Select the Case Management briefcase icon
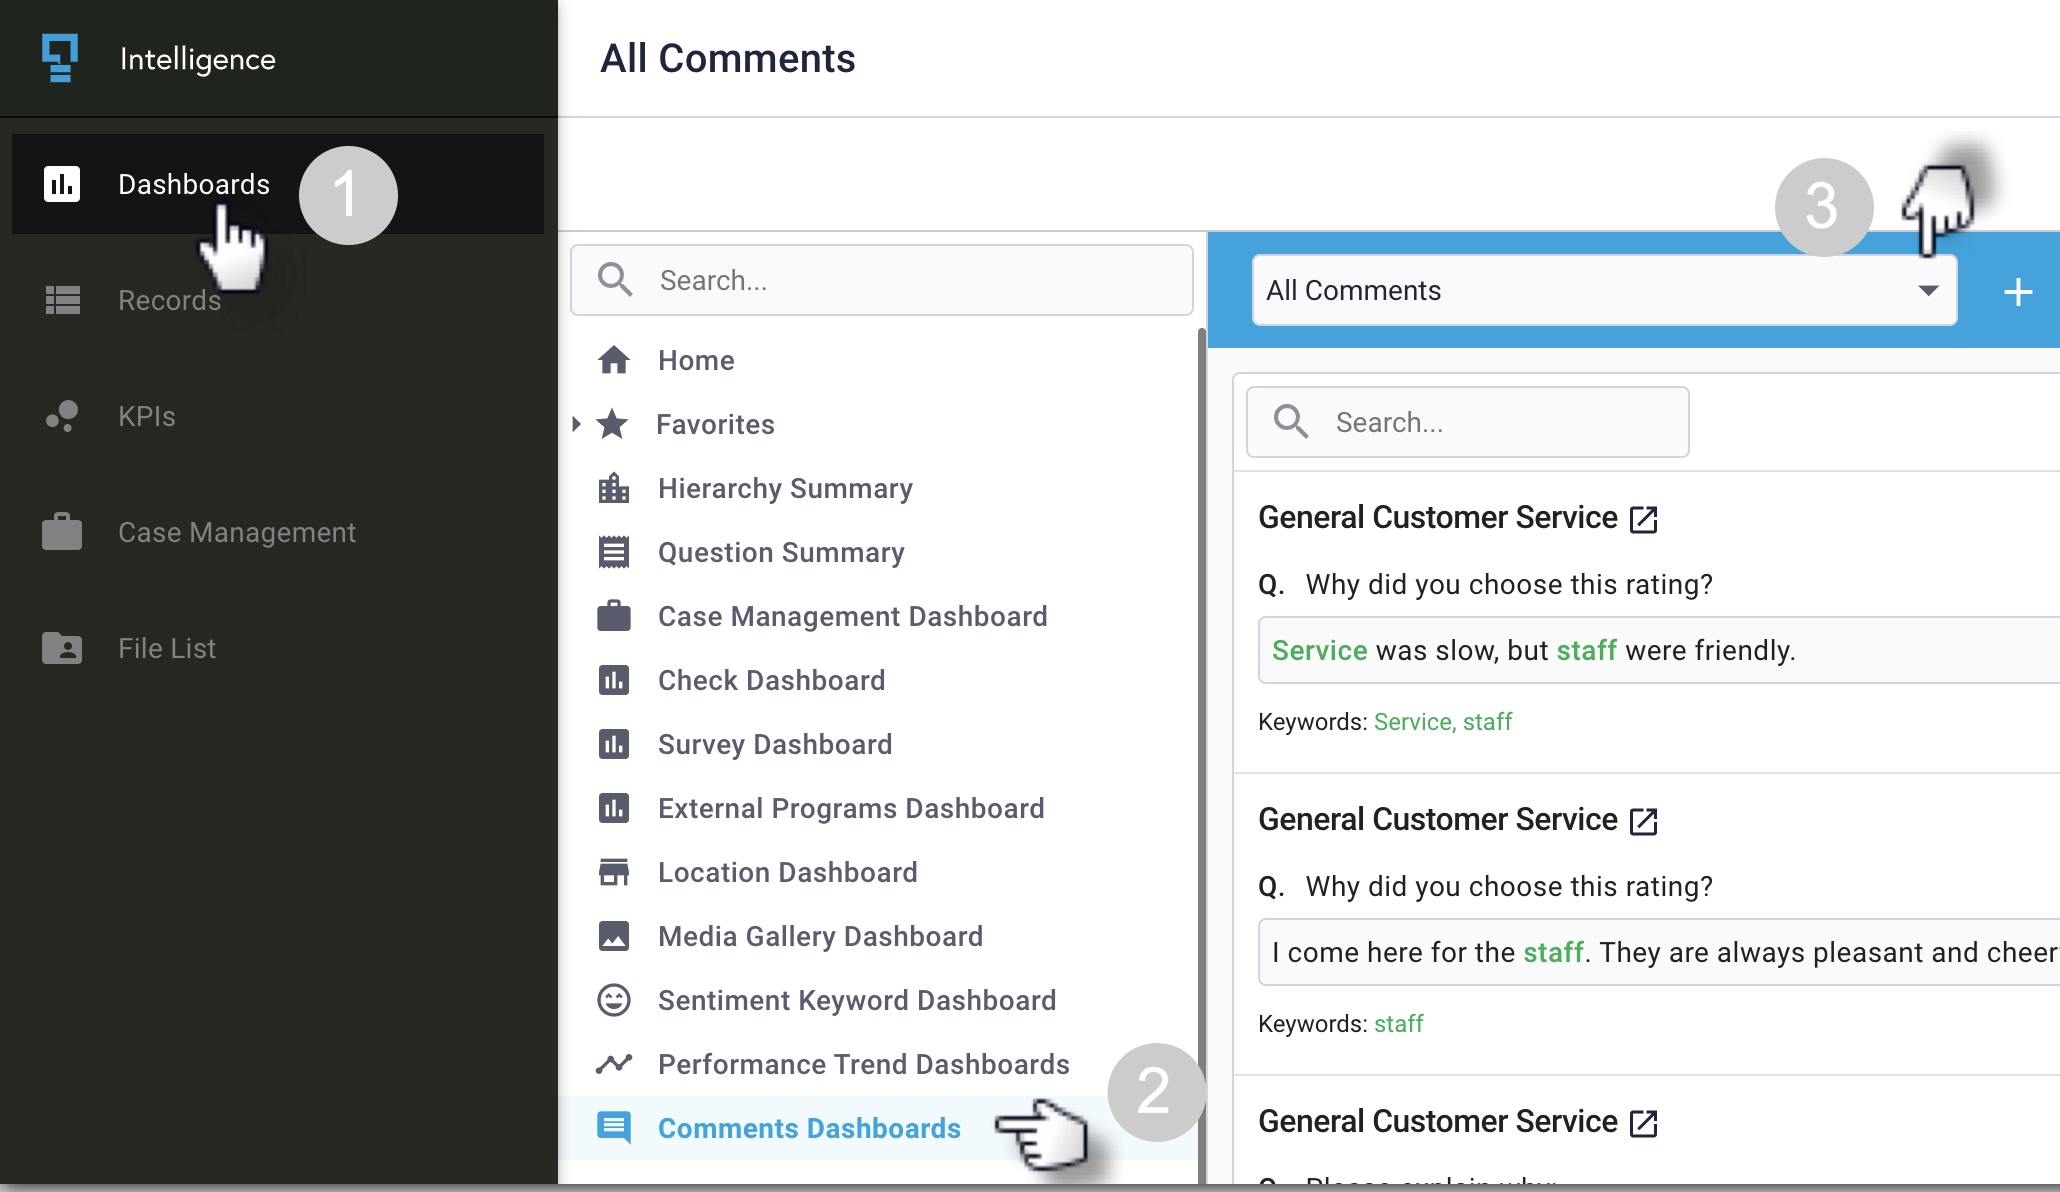The height and width of the screenshot is (1192, 2060). click(x=62, y=532)
